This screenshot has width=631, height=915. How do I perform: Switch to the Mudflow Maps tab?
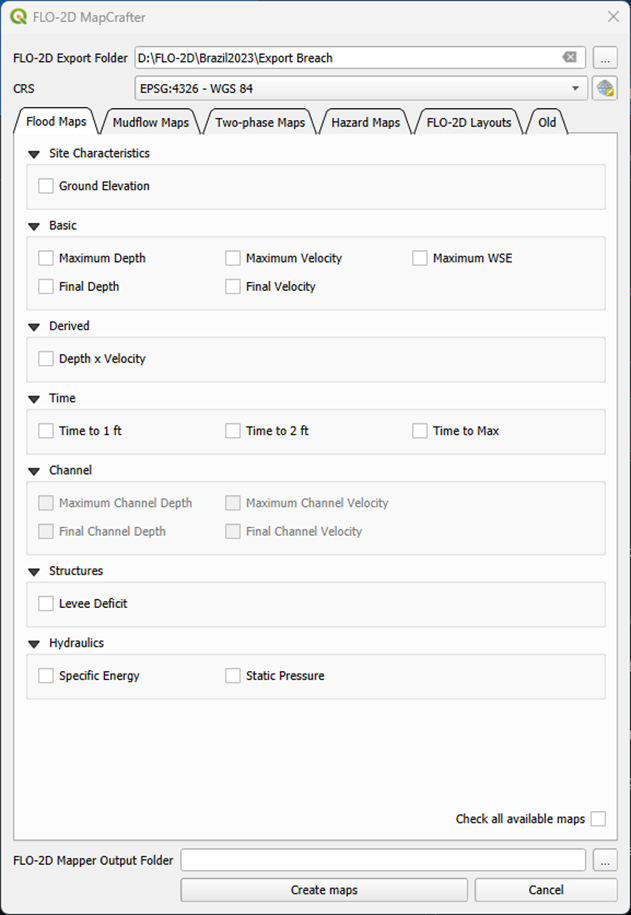click(148, 123)
